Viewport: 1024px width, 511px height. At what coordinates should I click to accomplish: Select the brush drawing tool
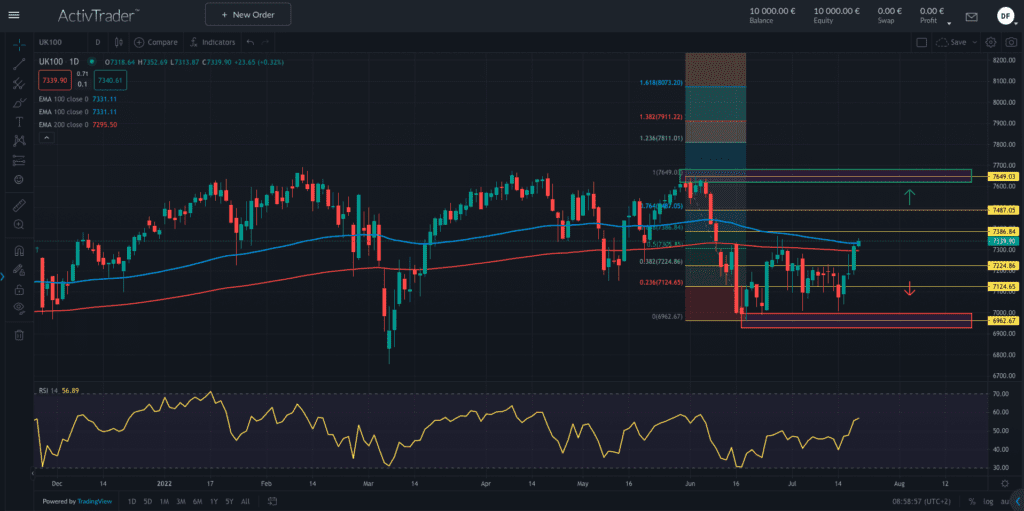coord(19,103)
